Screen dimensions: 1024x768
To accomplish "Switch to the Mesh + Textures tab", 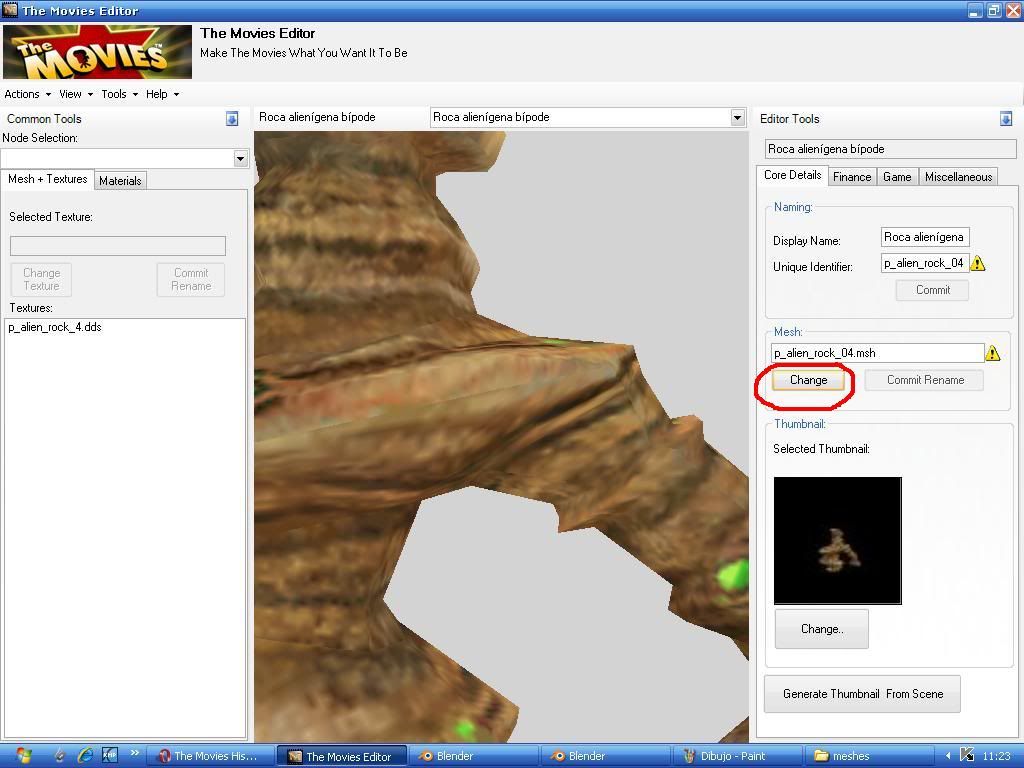I will 48,179.
